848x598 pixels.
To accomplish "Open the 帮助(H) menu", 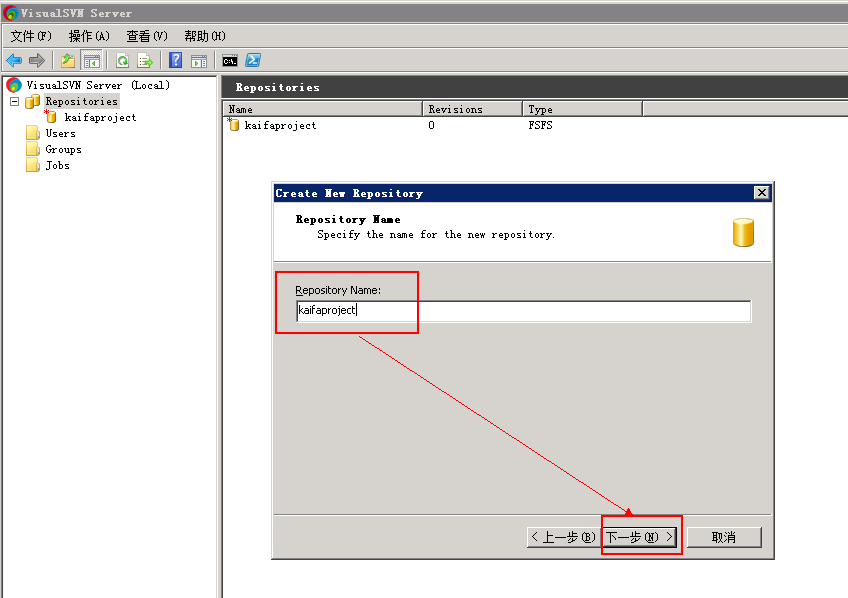I will (205, 36).
